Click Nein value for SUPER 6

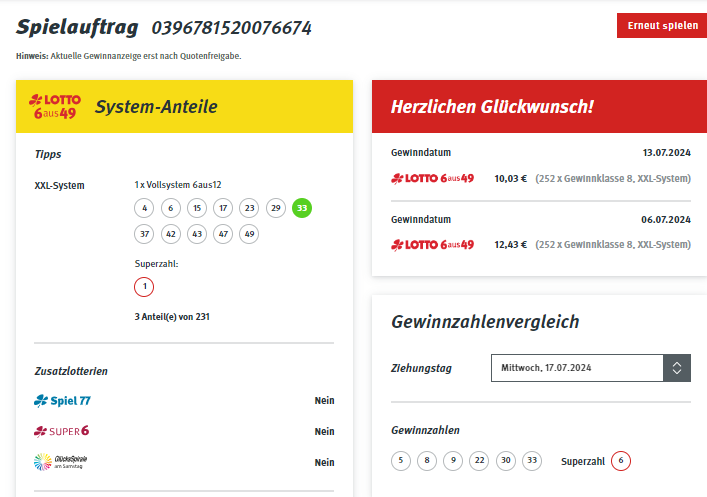point(325,432)
